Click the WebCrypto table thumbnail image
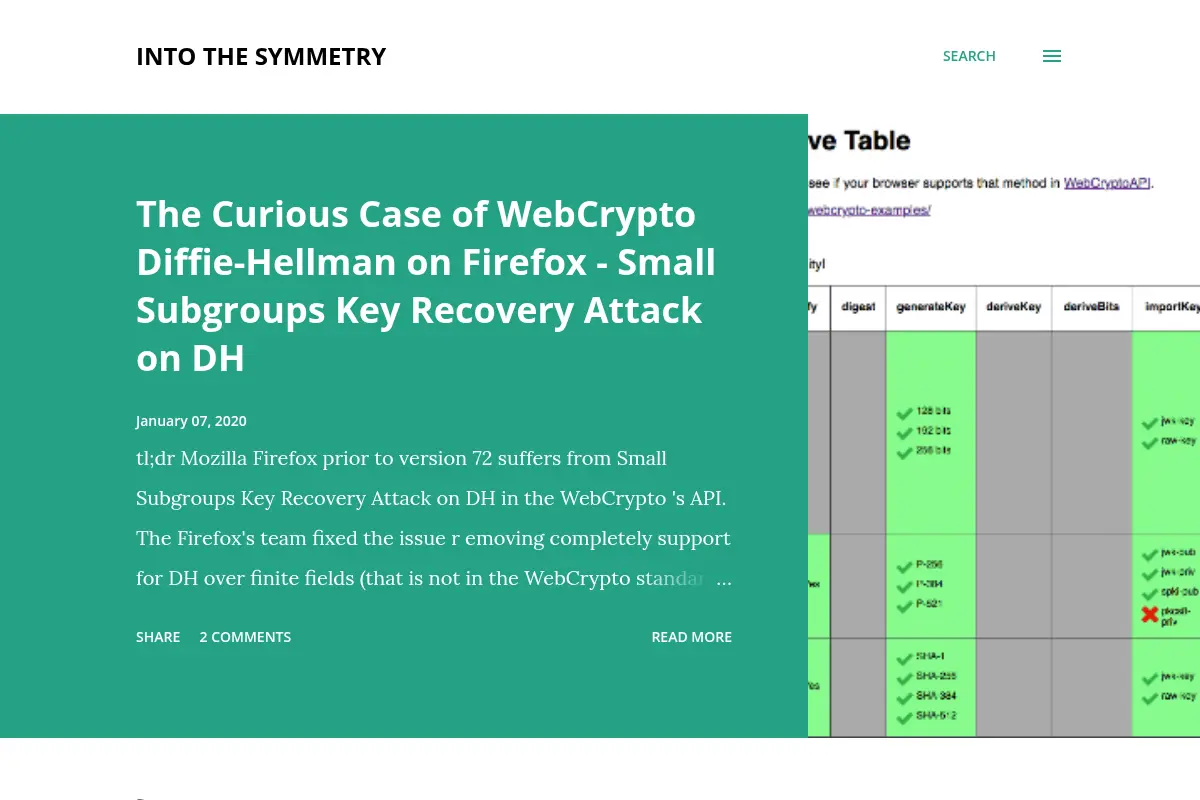This screenshot has height=800, width=1200. coord(1004,426)
